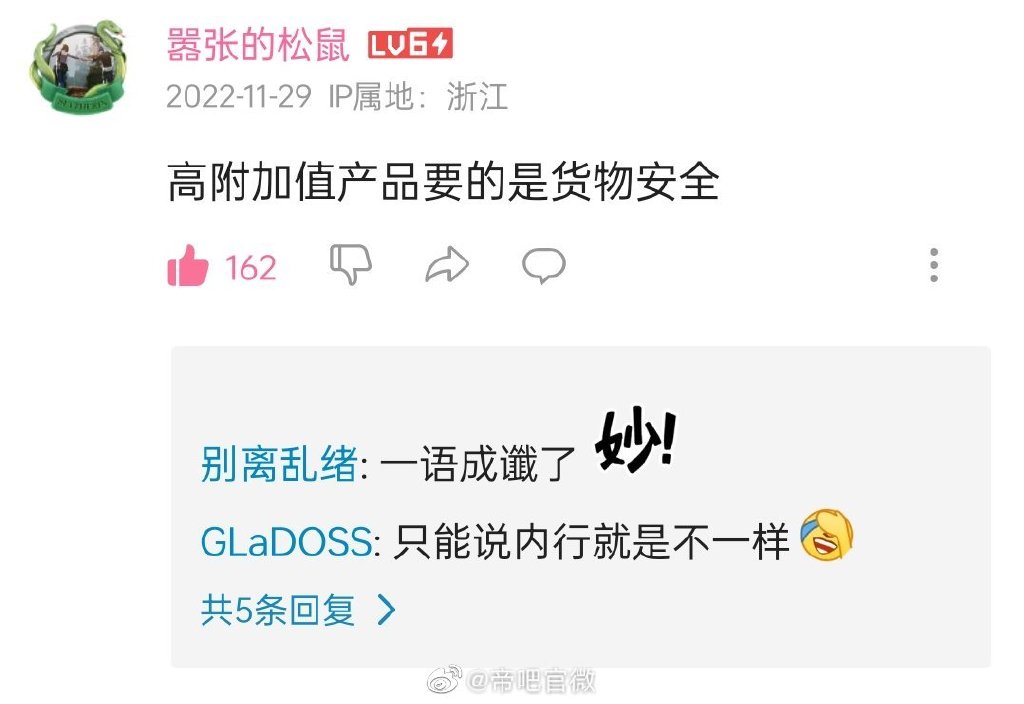This screenshot has width=1024, height=704.
Task: View the 别离乱绪 replier's profile
Action: click(279, 464)
